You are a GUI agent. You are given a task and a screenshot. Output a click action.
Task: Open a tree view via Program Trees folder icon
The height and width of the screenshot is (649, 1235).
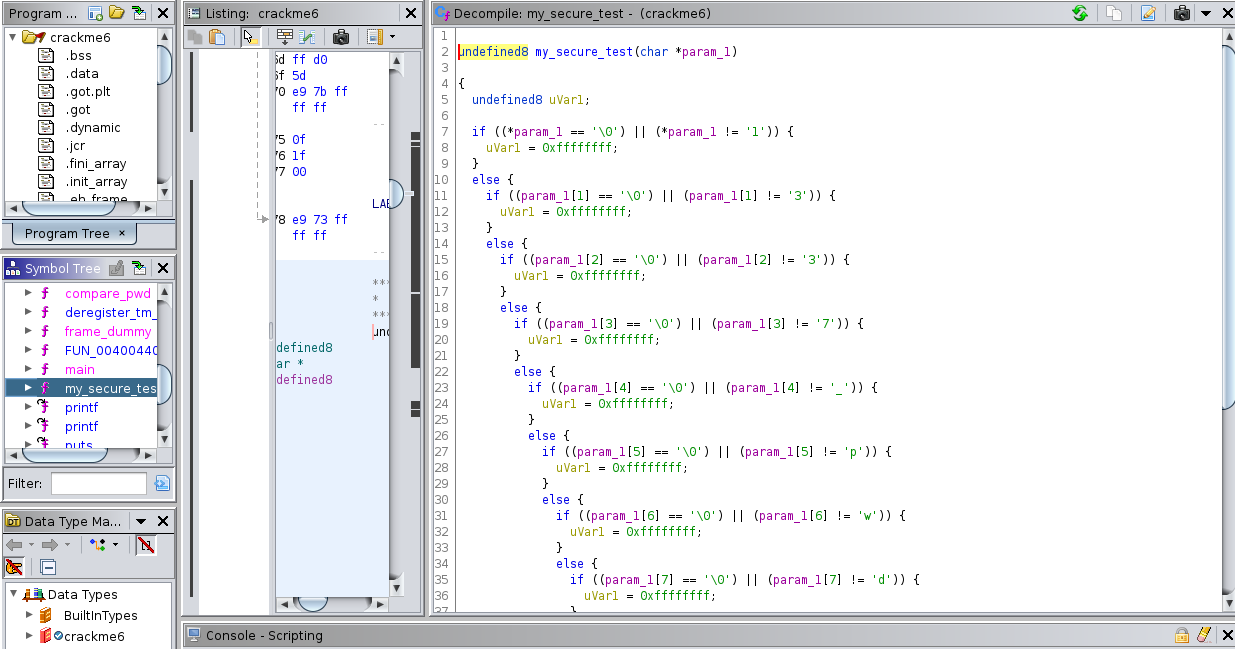pyautogui.click(x=117, y=13)
